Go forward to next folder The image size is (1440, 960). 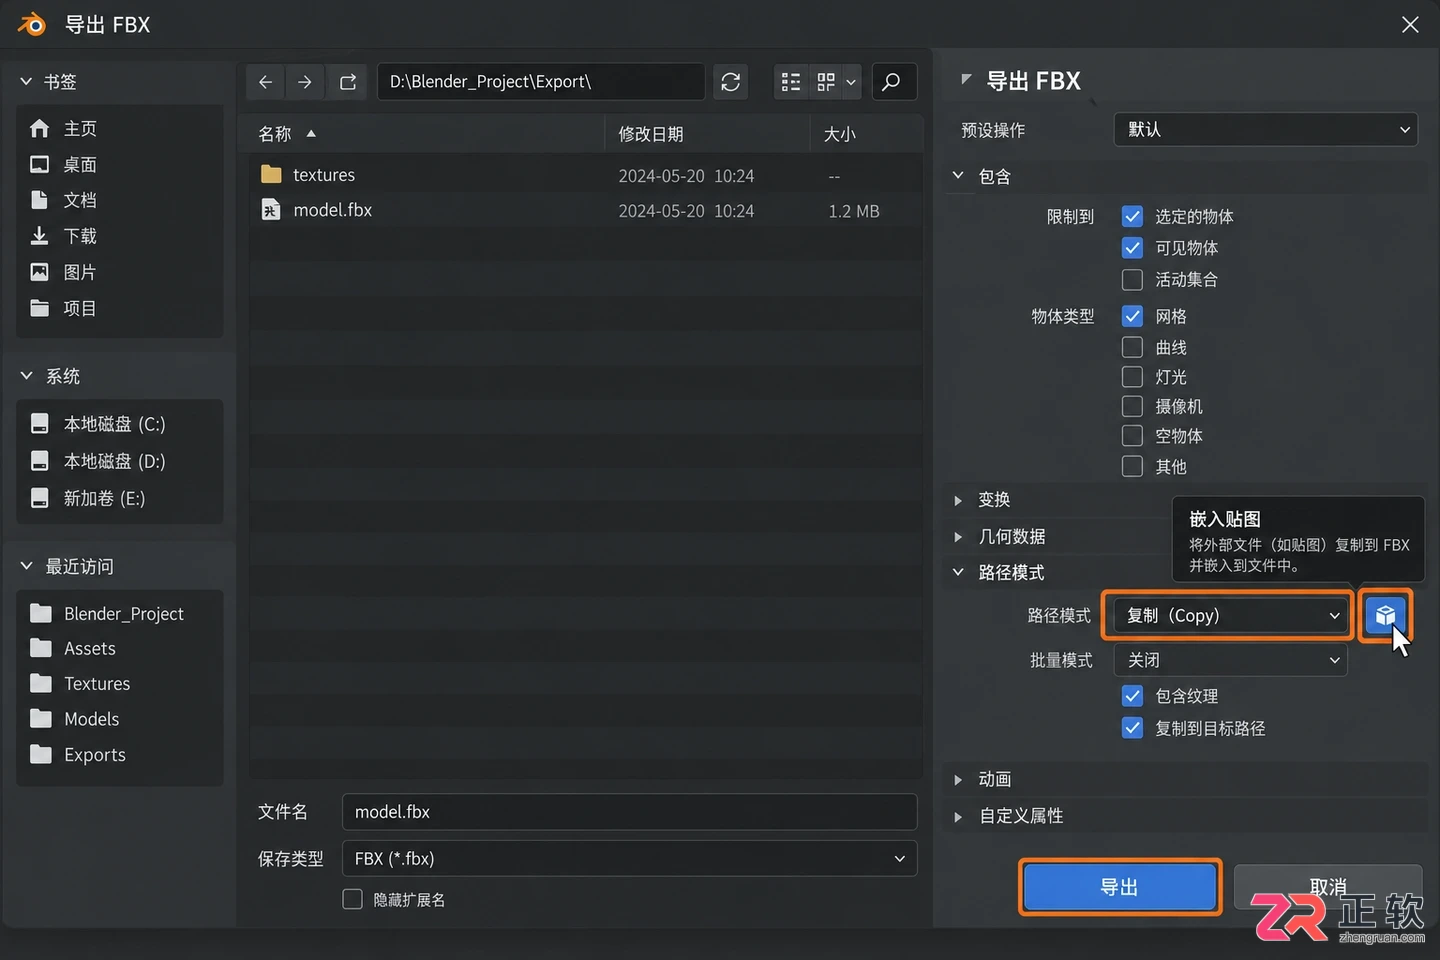305,82
